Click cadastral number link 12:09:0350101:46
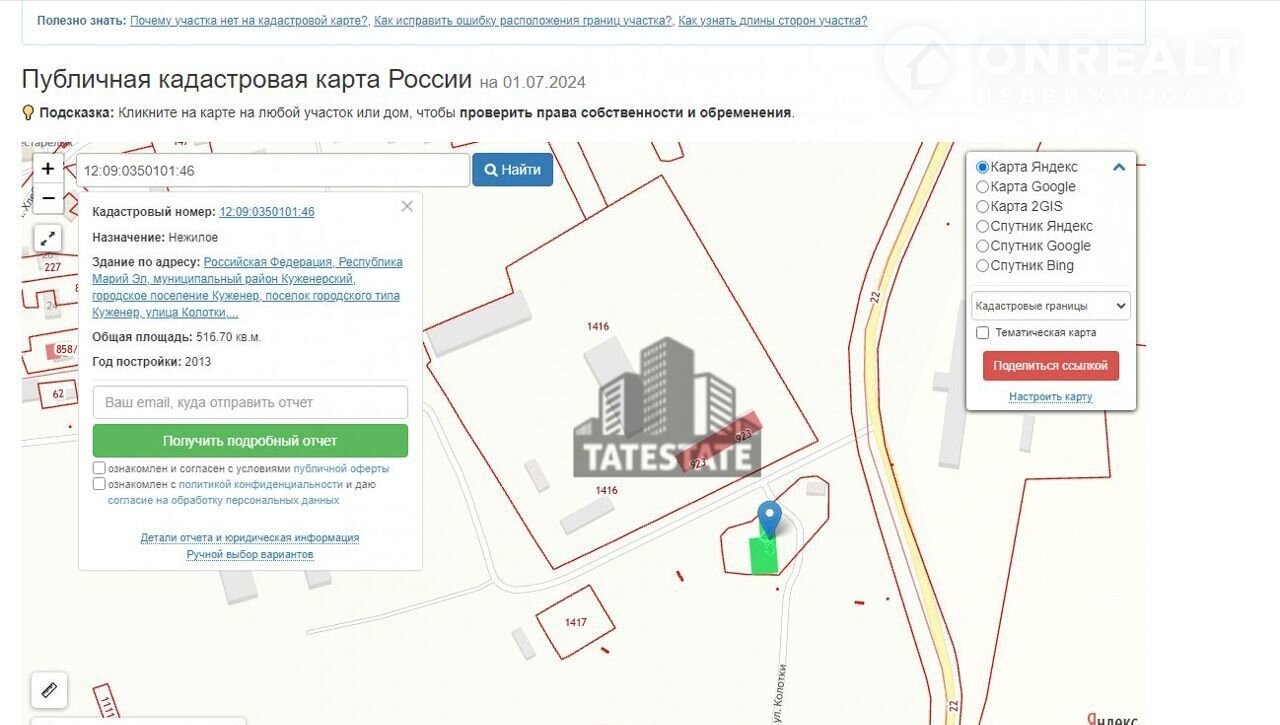Screen dimensions: 1280x725 [x=266, y=212]
